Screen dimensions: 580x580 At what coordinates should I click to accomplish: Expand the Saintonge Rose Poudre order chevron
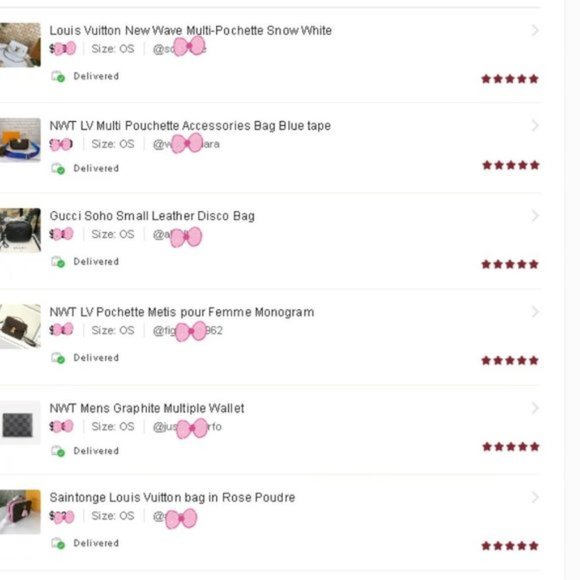click(x=535, y=497)
